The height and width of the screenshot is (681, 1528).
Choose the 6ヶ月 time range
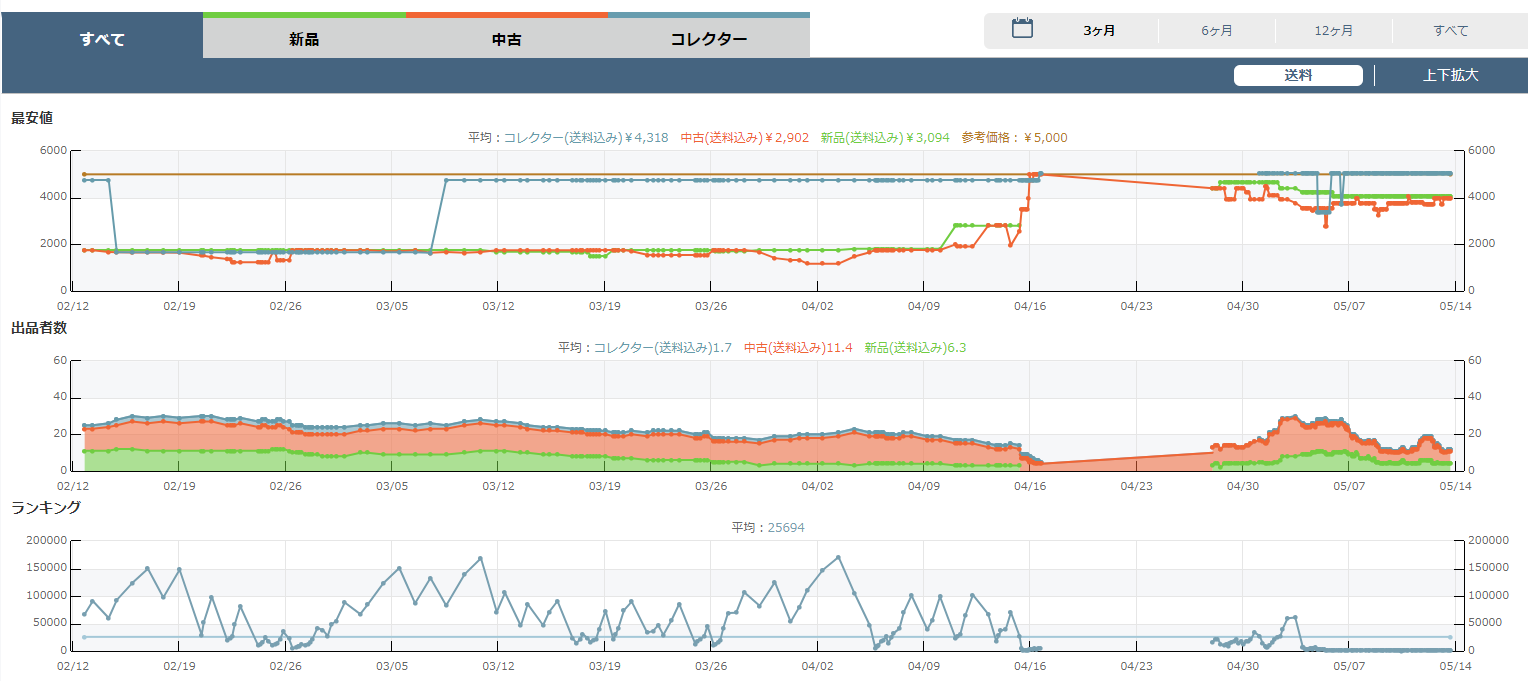1216,31
